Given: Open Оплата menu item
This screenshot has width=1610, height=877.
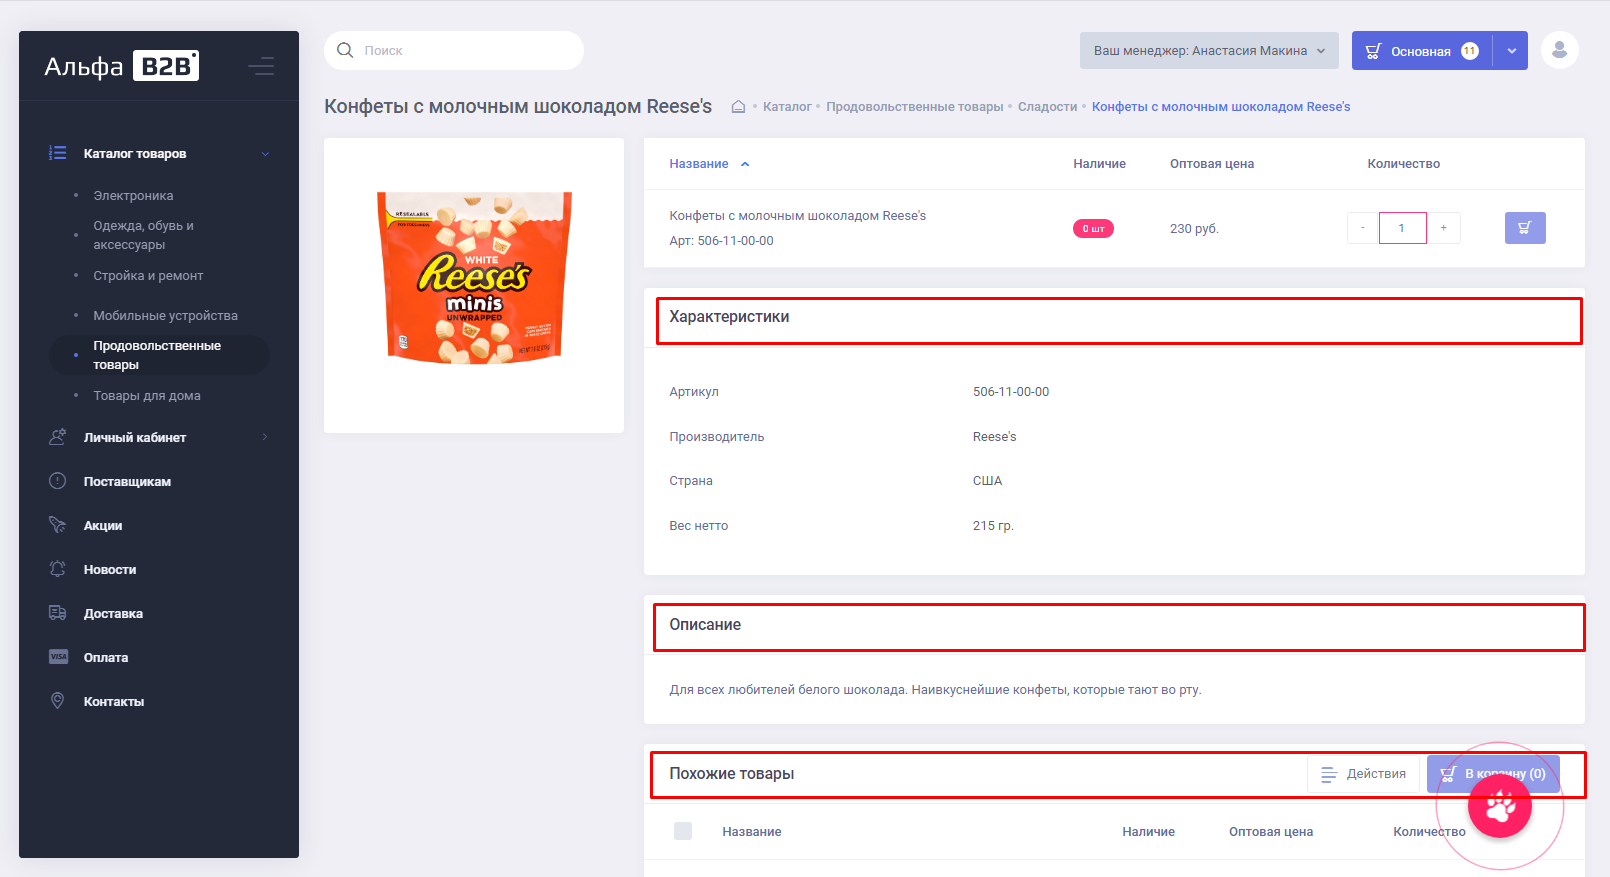Looking at the screenshot, I should click(x=106, y=658).
